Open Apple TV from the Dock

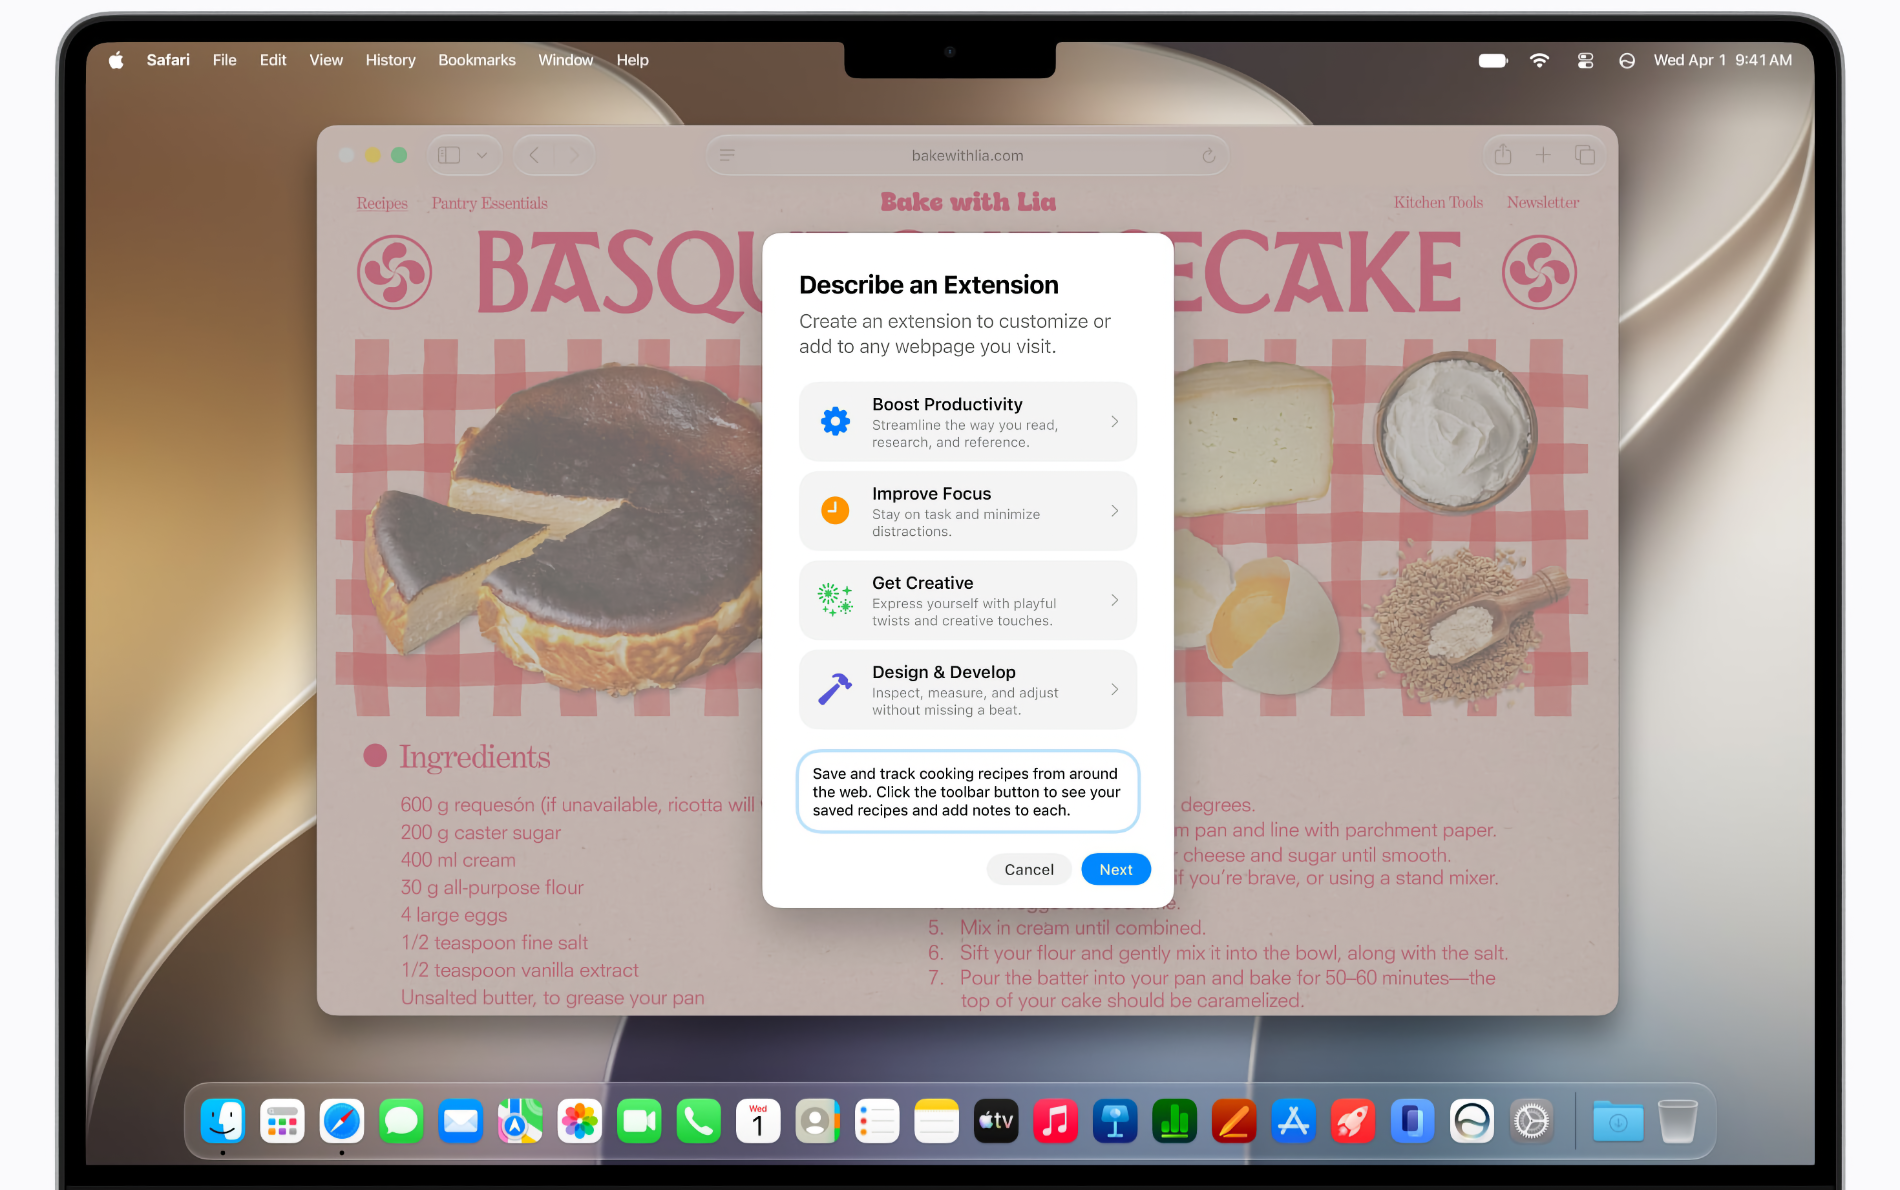click(x=996, y=1121)
